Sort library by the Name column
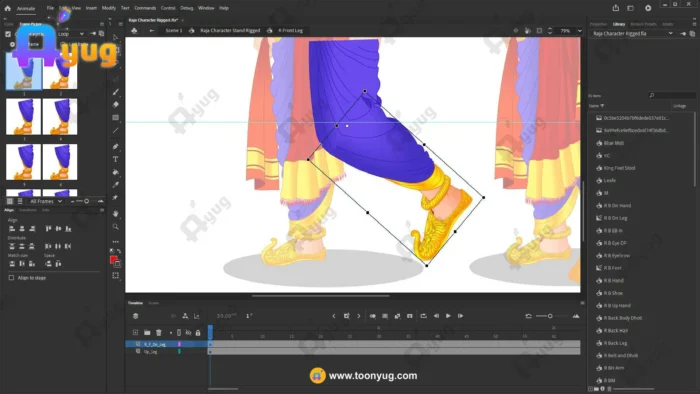700x394 pixels. 596,106
